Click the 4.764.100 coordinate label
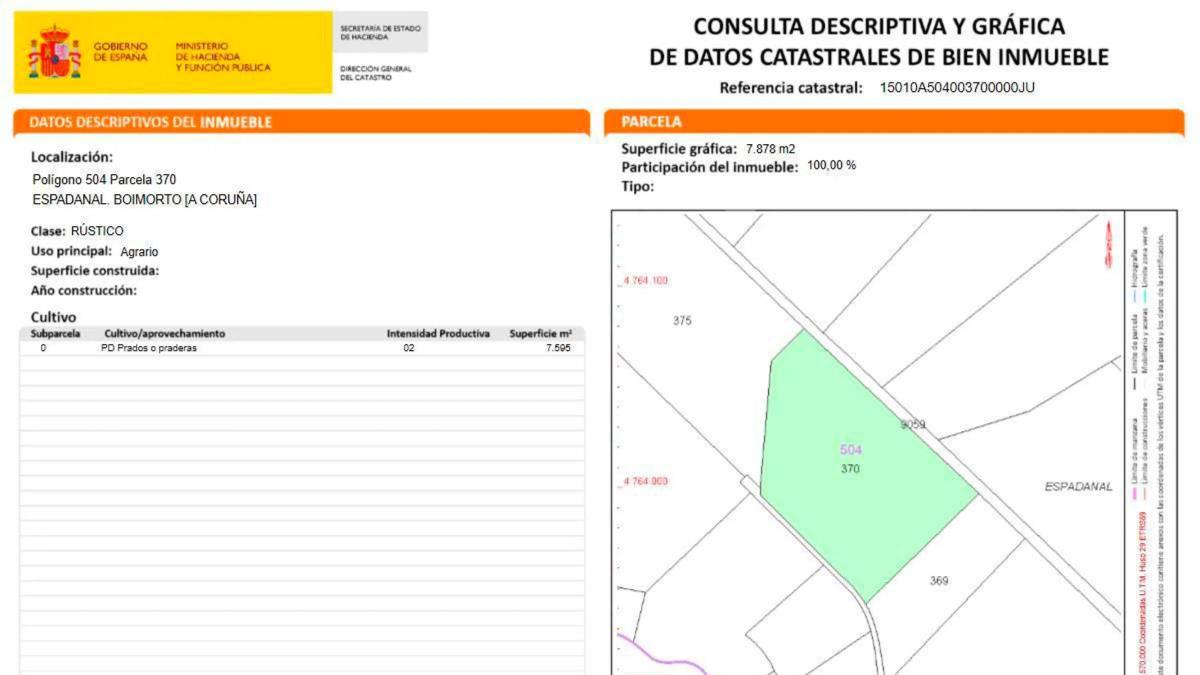Viewport: 1200px width, 675px height. click(645, 281)
